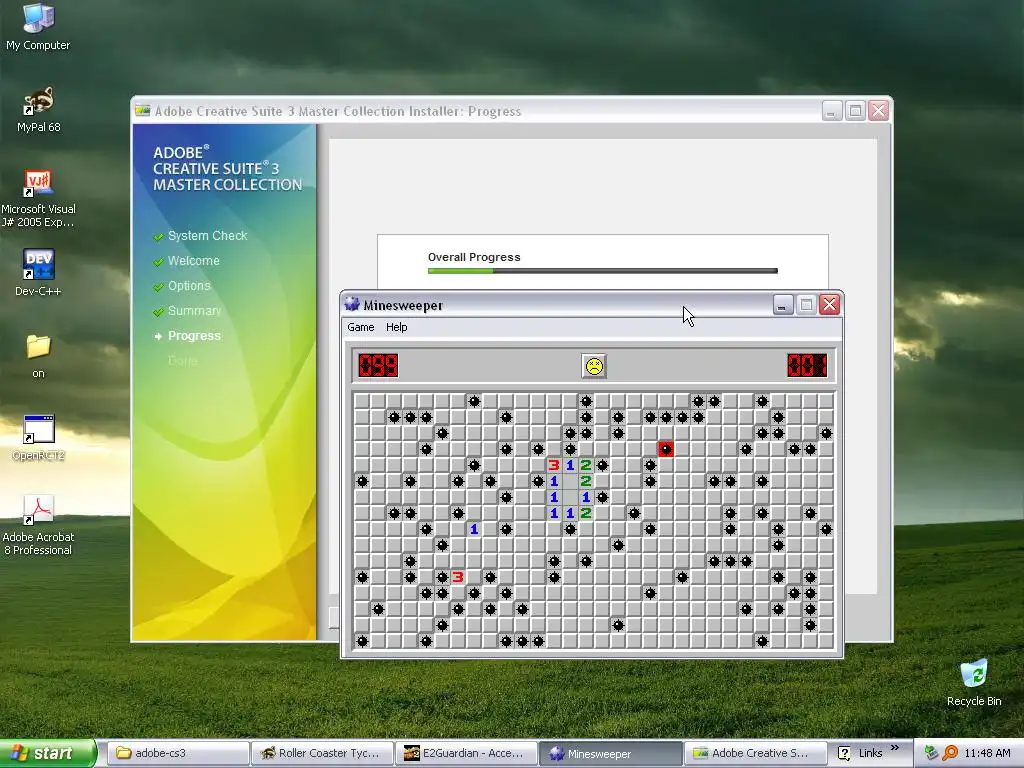
Task: Launch MyPal 68 browser shortcut
Action: [x=38, y=110]
